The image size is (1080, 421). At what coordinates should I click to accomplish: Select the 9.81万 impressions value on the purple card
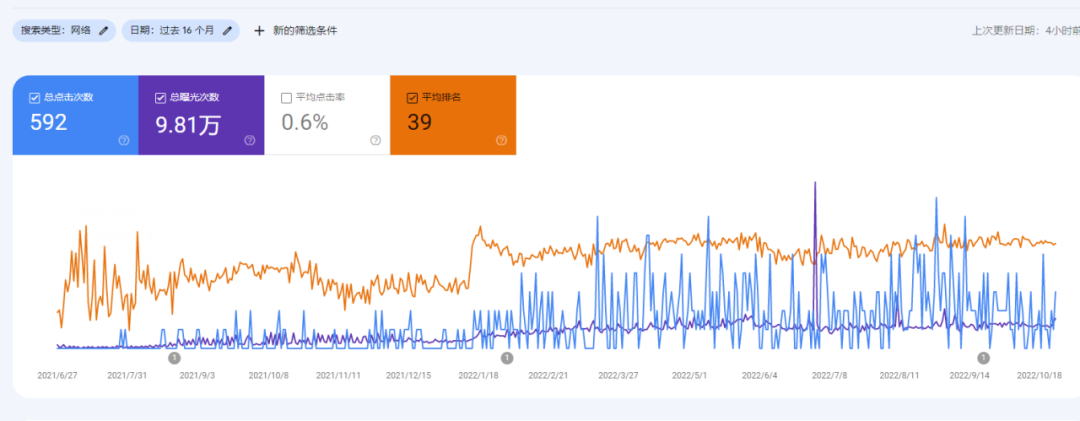(x=187, y=123)
